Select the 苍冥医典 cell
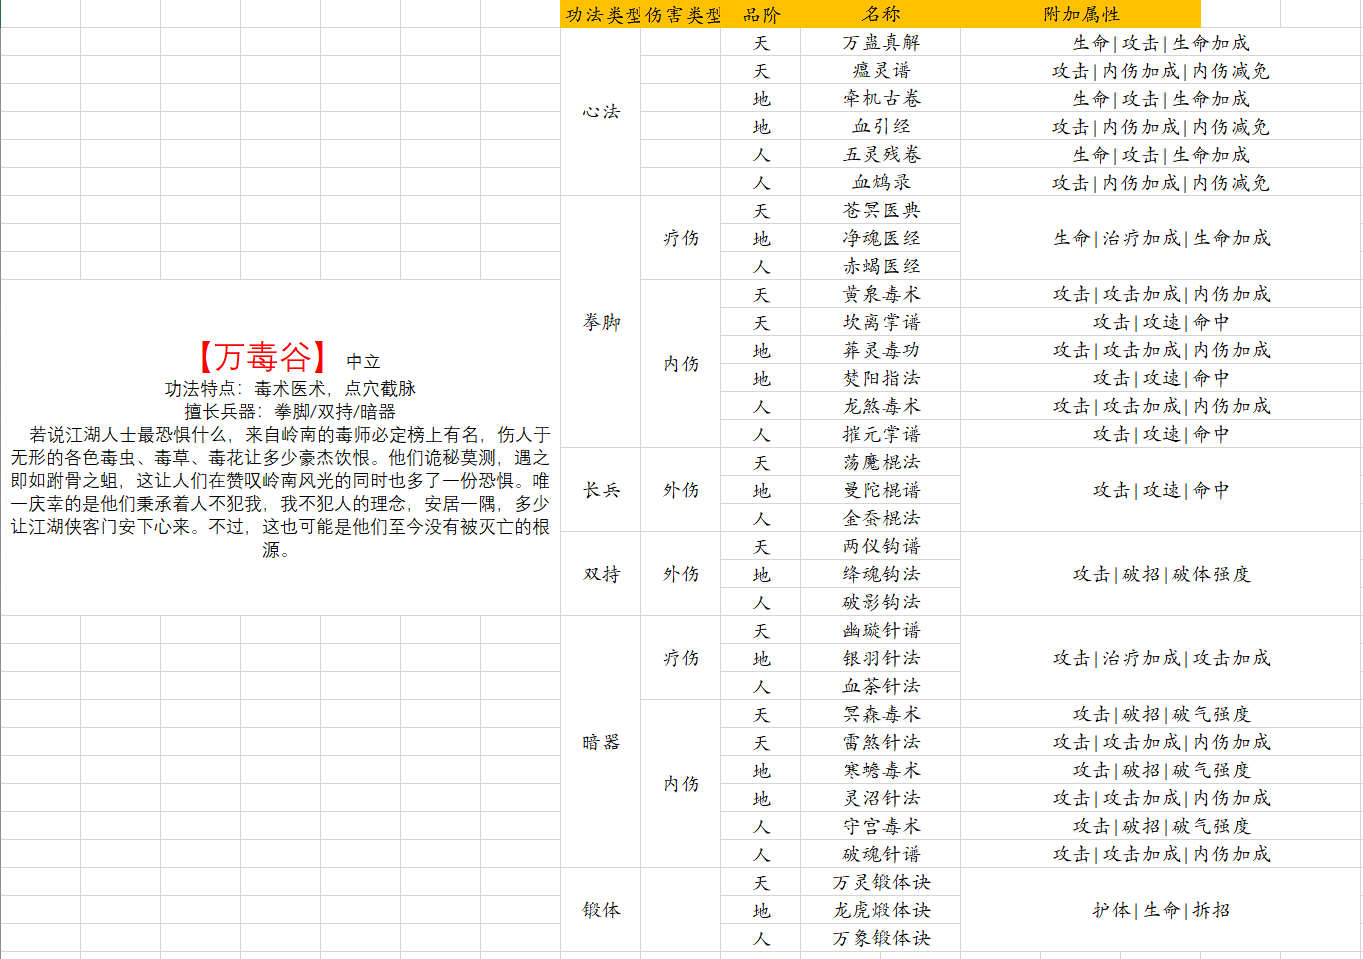Screen dimensions: 1363x959 pos(881,210)
